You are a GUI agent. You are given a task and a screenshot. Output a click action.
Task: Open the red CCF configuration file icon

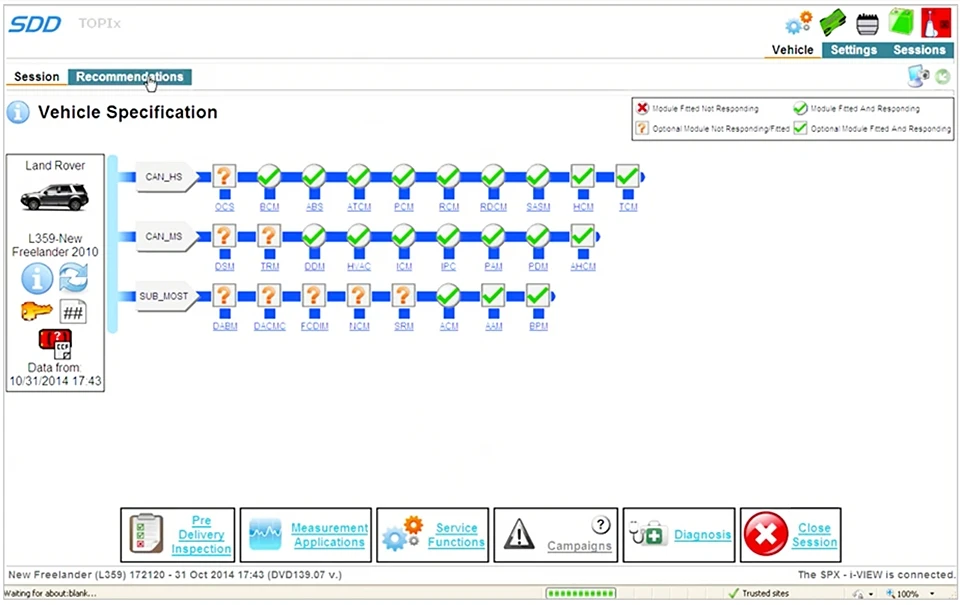[x=56, y=344]
